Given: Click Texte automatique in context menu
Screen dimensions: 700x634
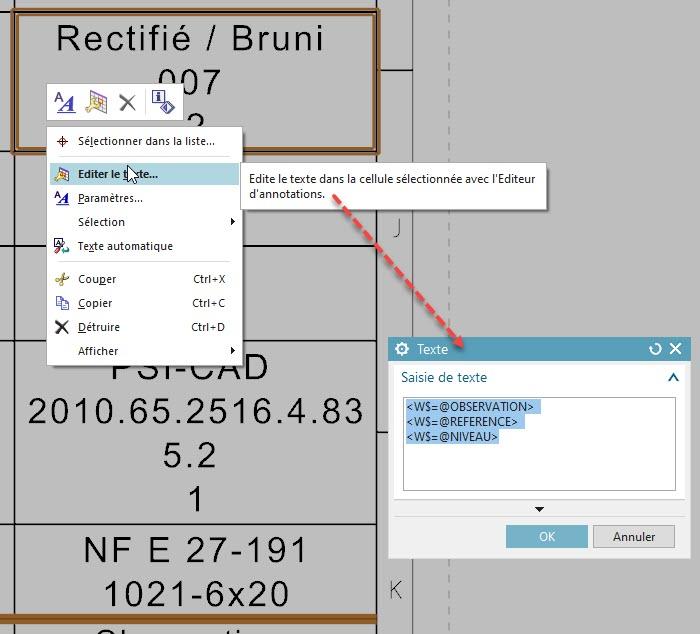Looking at the screenshot, I should (125, 246).
